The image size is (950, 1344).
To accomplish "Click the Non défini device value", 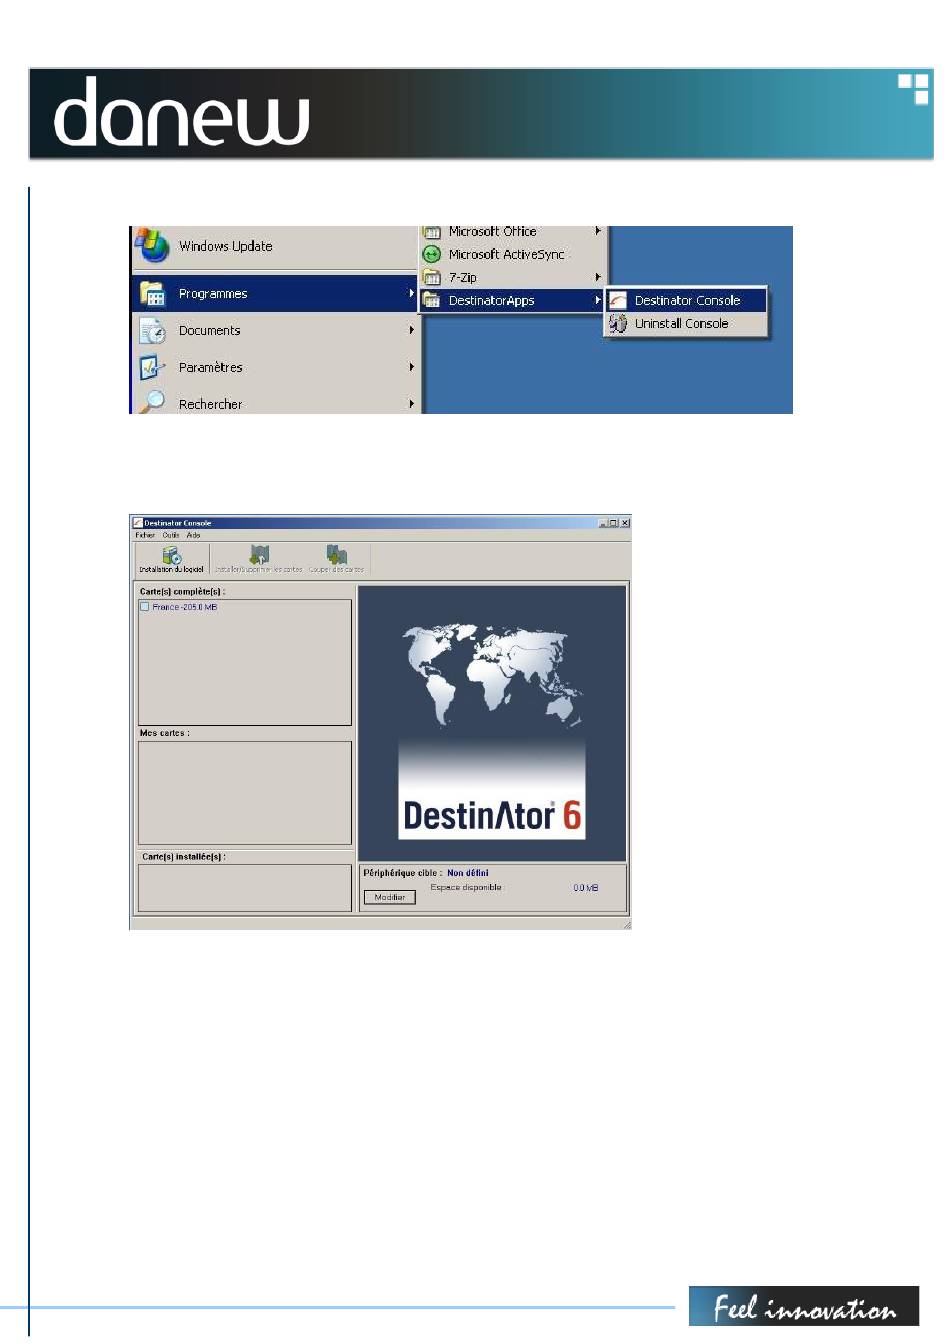I will (468, 873).
